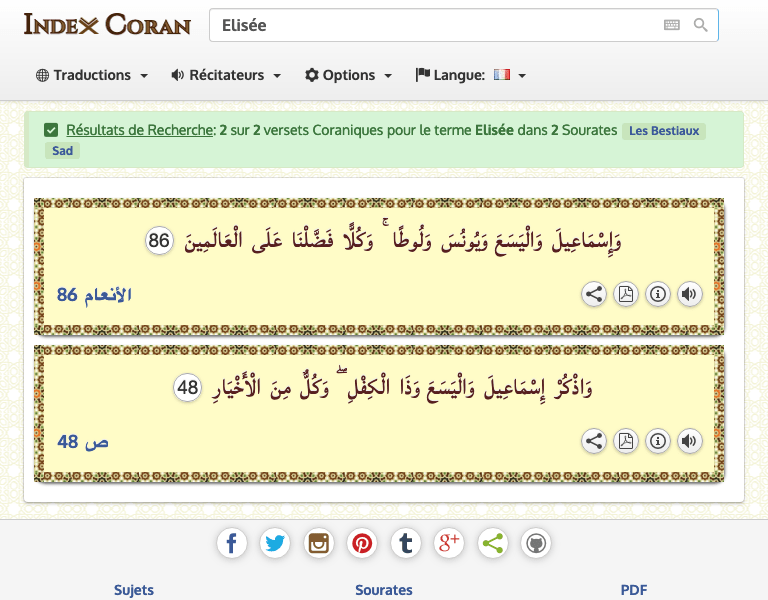768x600 pixels.
Task: Click the search magnifier icon
Action: pyautogui.click(x=700, y=25)
